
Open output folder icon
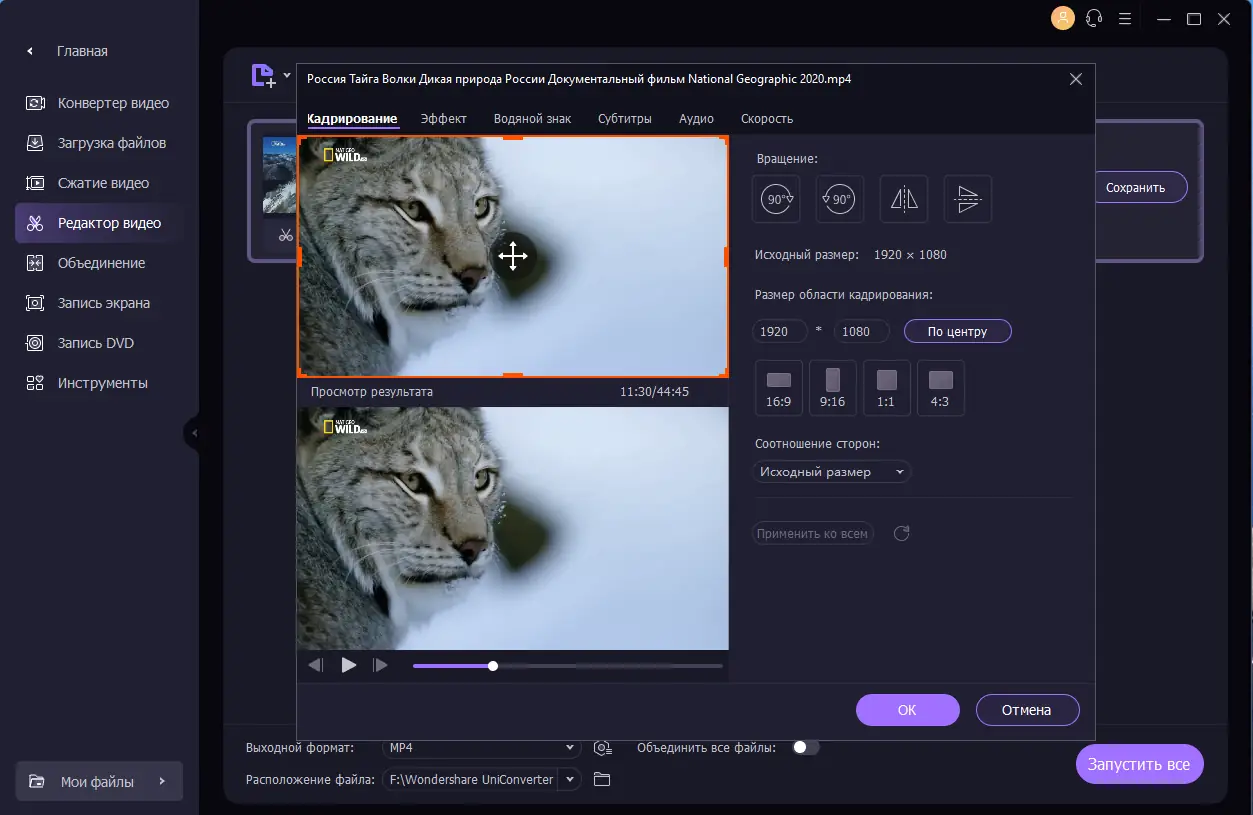(x=602, y=779)
